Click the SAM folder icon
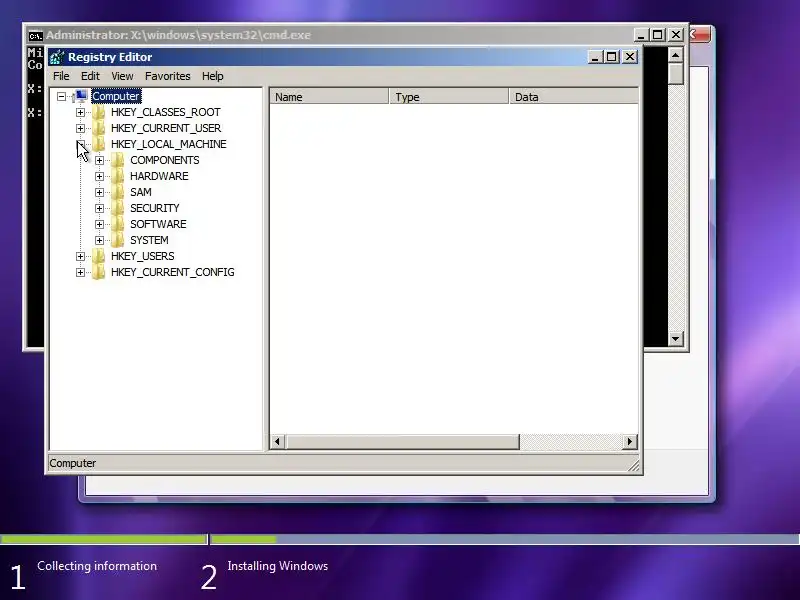Image resolution: width=800 pixels, height=600 pixels. click(x=117, y=192)
